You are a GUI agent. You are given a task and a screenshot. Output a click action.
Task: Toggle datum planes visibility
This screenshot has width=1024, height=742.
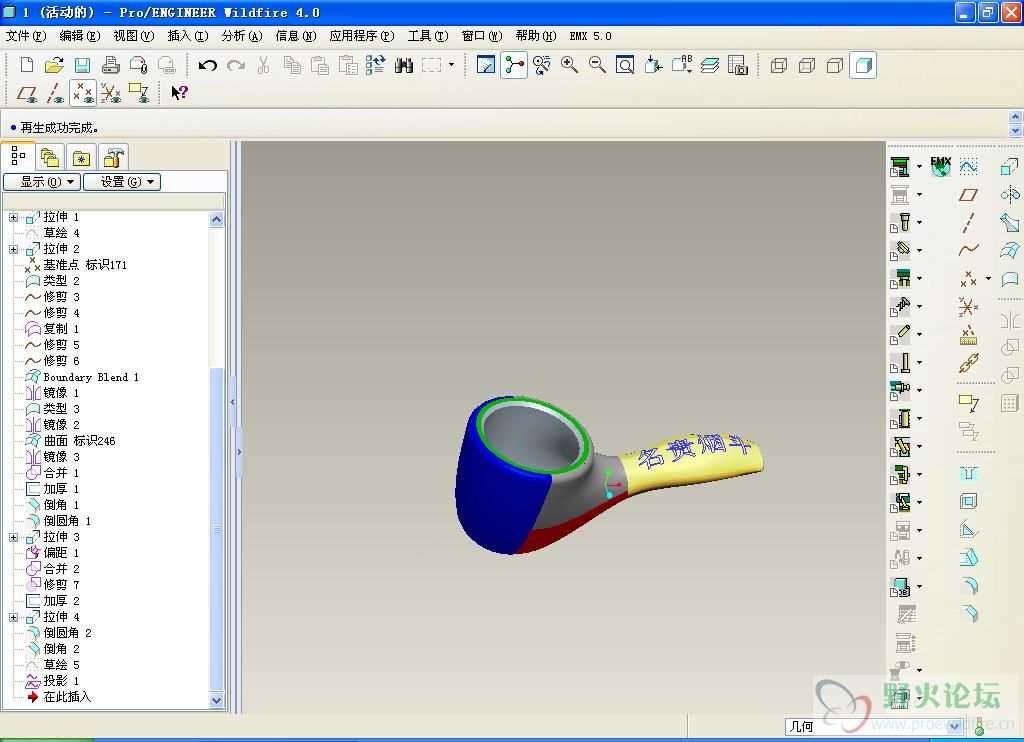pyautogui.click(x=27, y=93)
